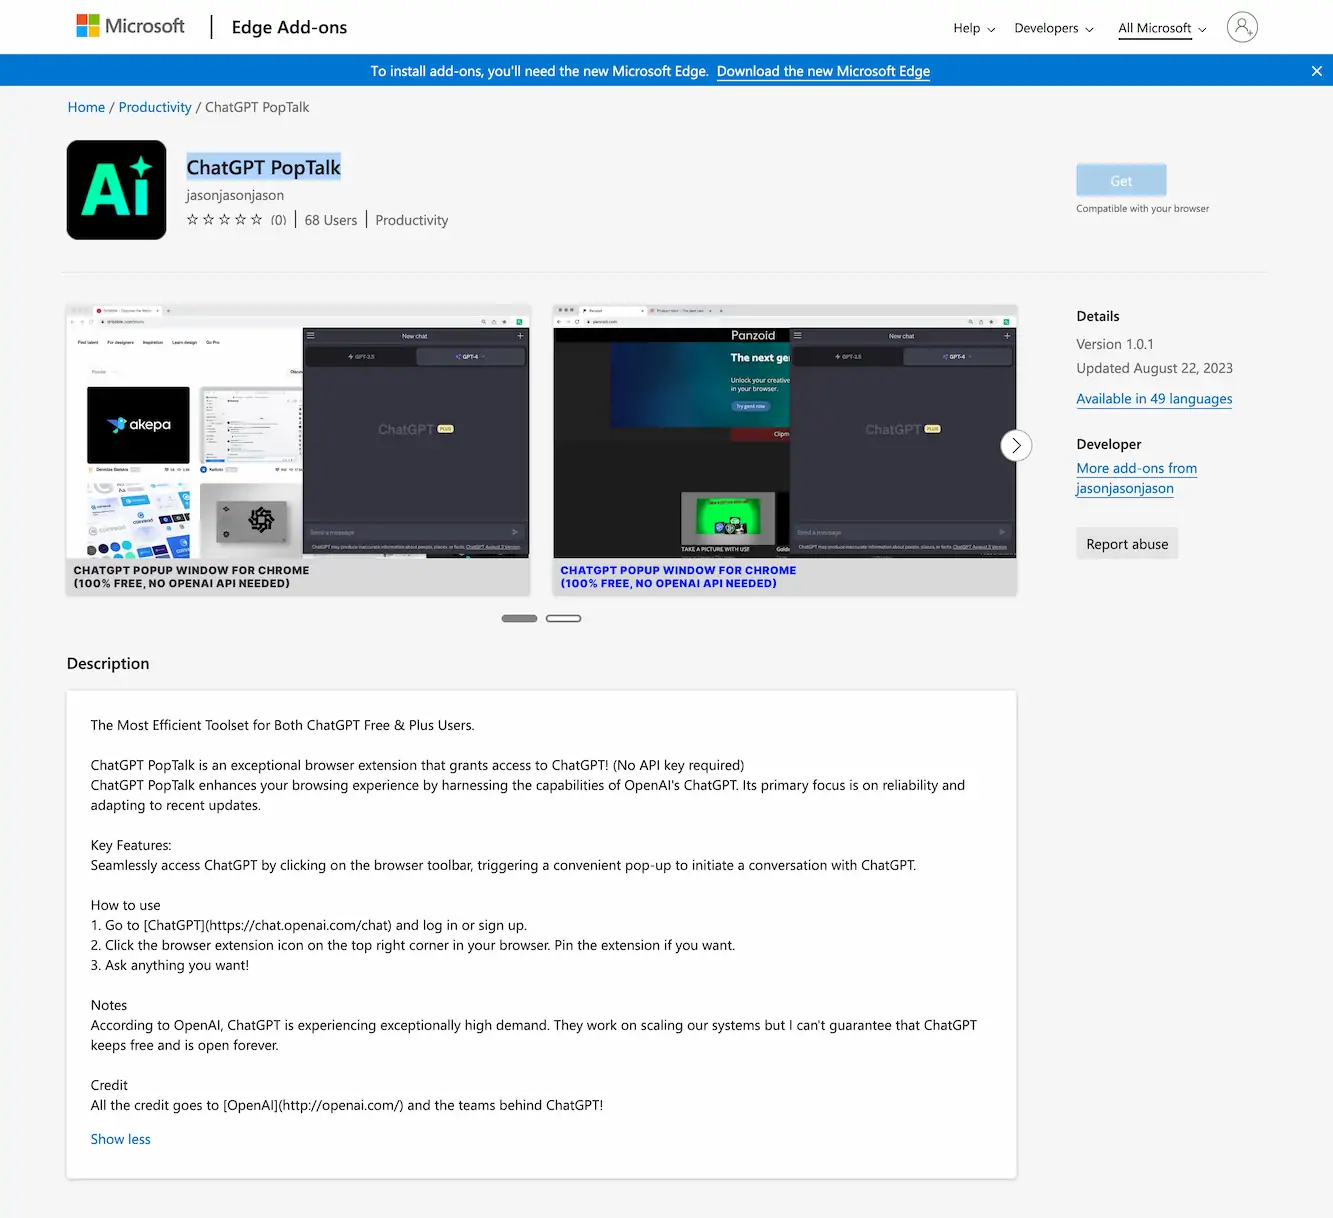
Task: Click the 68 Users text
Action: (331, 220)
